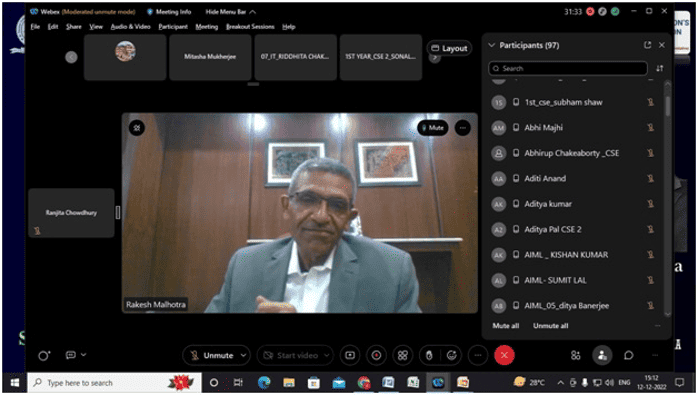The image size is (700, 395).
Task: Click the red End meeting button
Action: (504, 356)
